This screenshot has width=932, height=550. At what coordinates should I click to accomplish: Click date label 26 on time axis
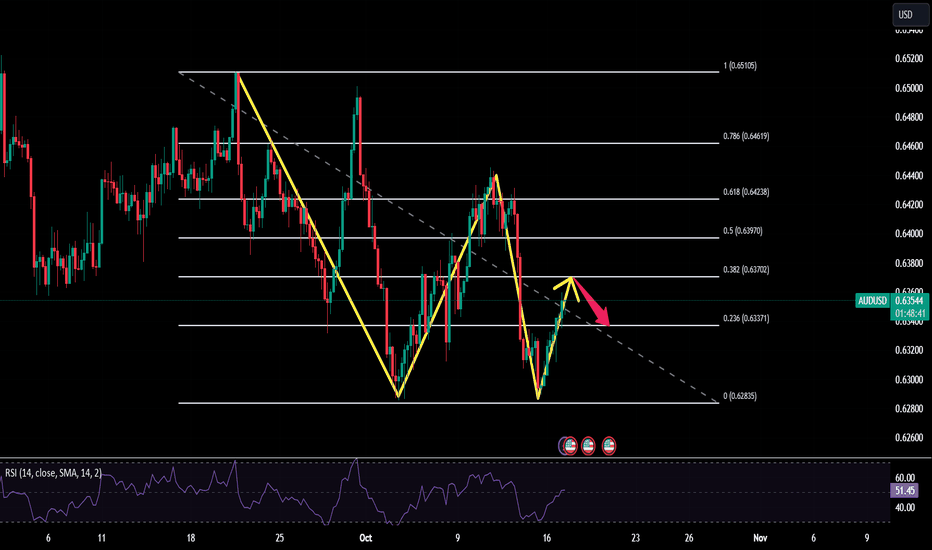pos(688,538)
